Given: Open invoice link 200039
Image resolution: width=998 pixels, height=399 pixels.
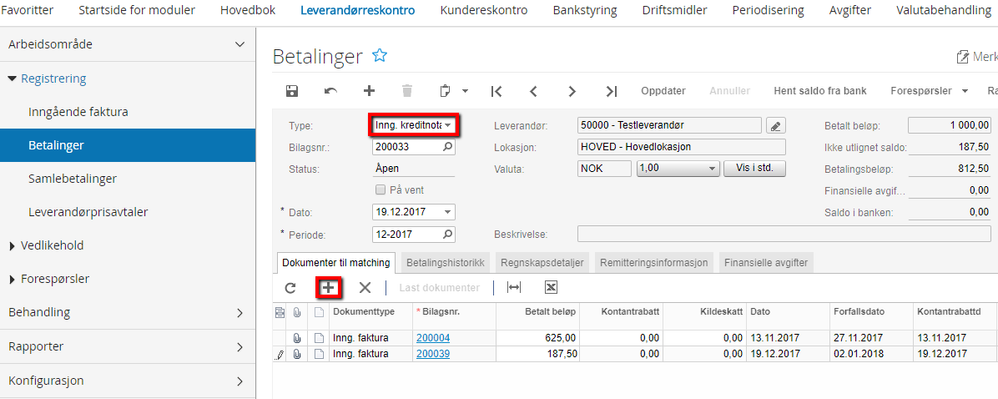Looking at the screenshot, I should (433, 354).
